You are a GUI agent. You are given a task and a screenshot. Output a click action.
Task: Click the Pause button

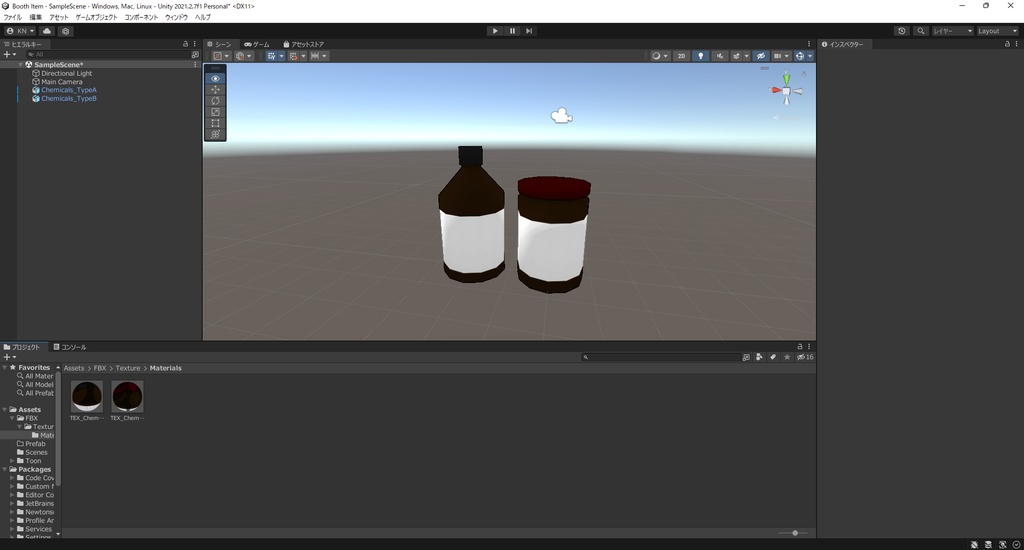point(512,31)
